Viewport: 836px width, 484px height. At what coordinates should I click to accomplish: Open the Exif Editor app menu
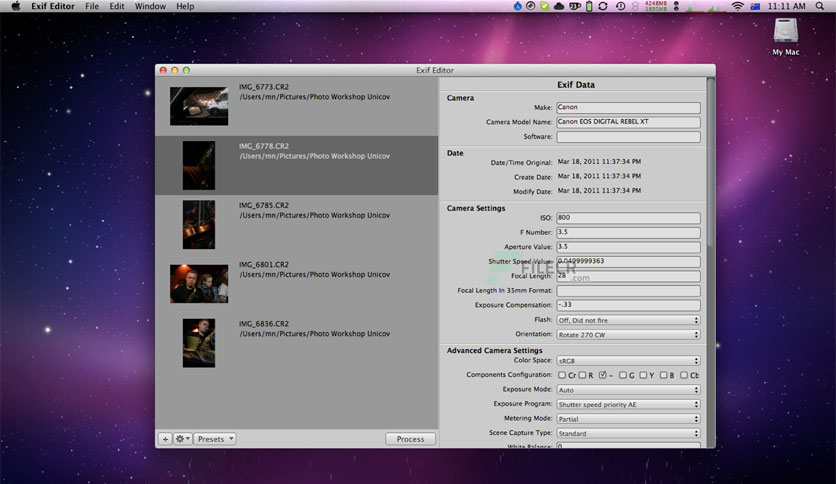[x=52, y=6]
